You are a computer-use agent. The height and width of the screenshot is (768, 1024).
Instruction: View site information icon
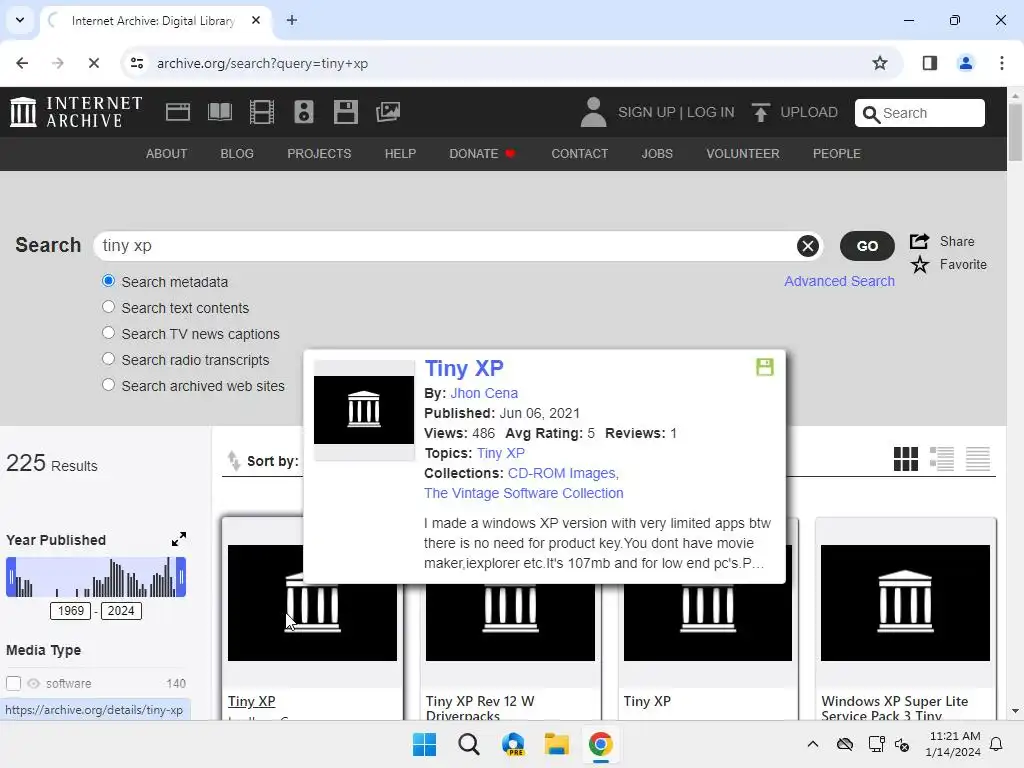137,63
